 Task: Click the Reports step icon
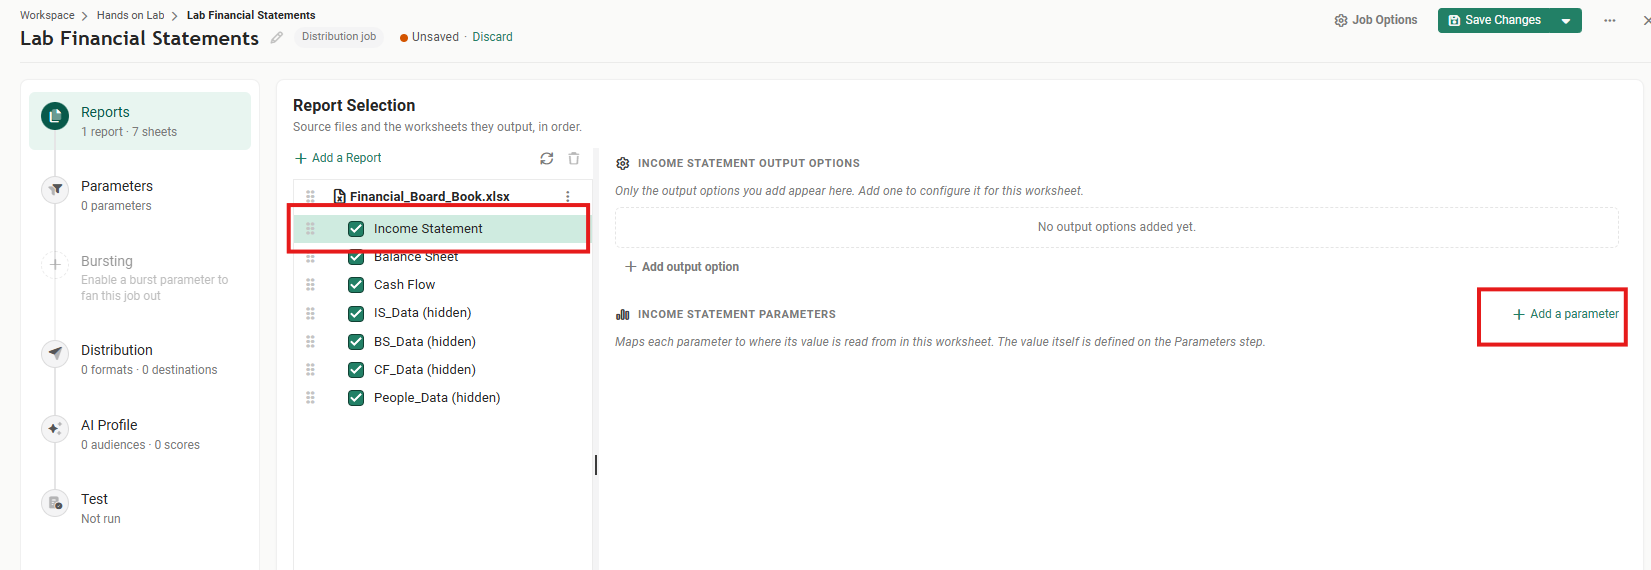[x=55, y=116]
